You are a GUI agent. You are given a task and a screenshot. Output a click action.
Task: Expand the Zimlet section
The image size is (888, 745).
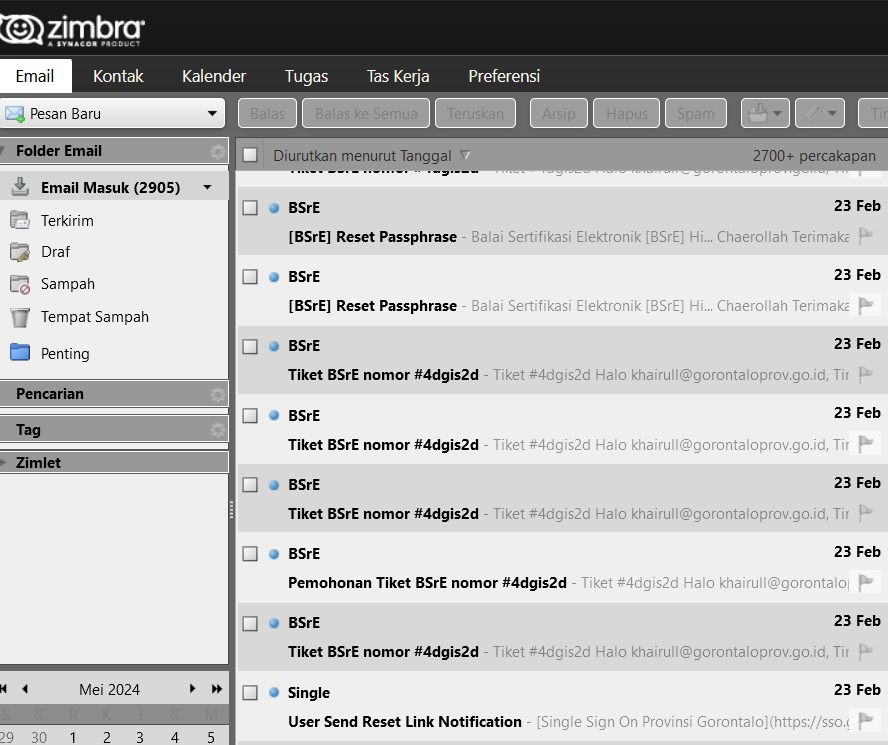click(x=3, y=462)
